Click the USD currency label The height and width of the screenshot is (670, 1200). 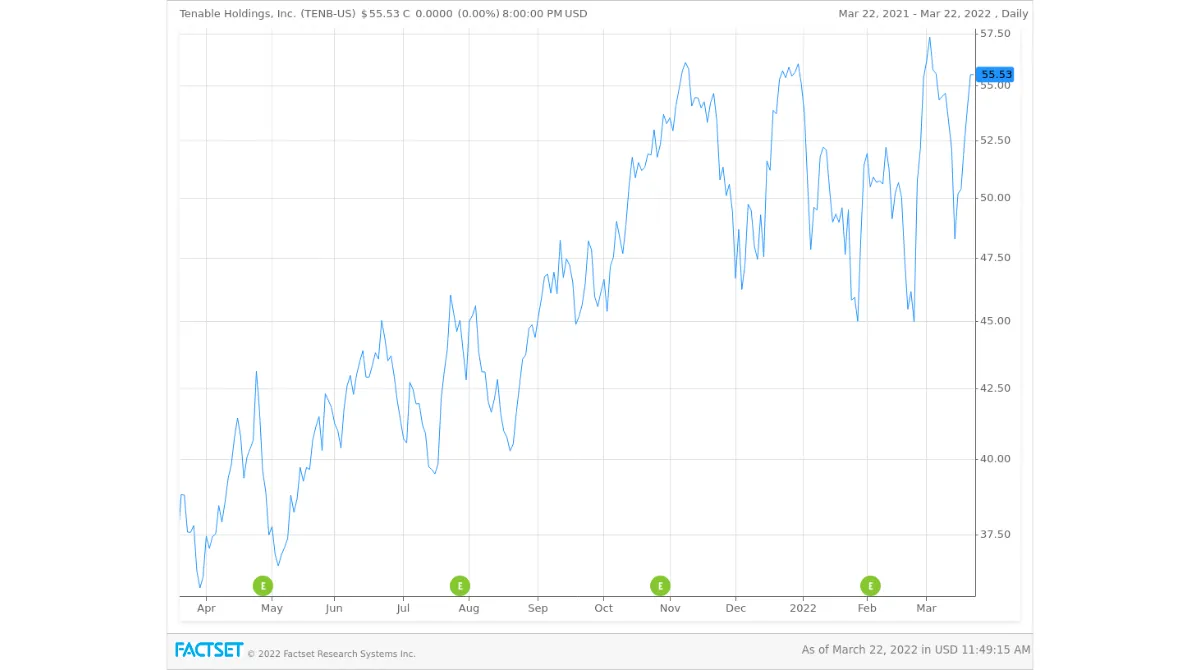point(577,14)
